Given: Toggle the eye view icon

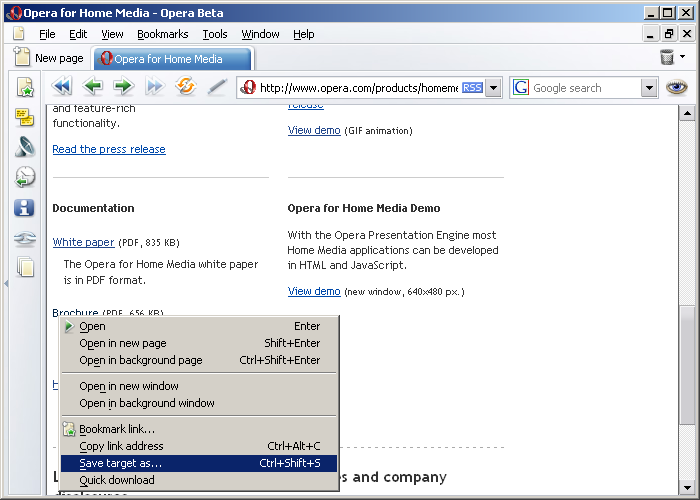Looking at the screenshot, I should (x=678, y=88).
